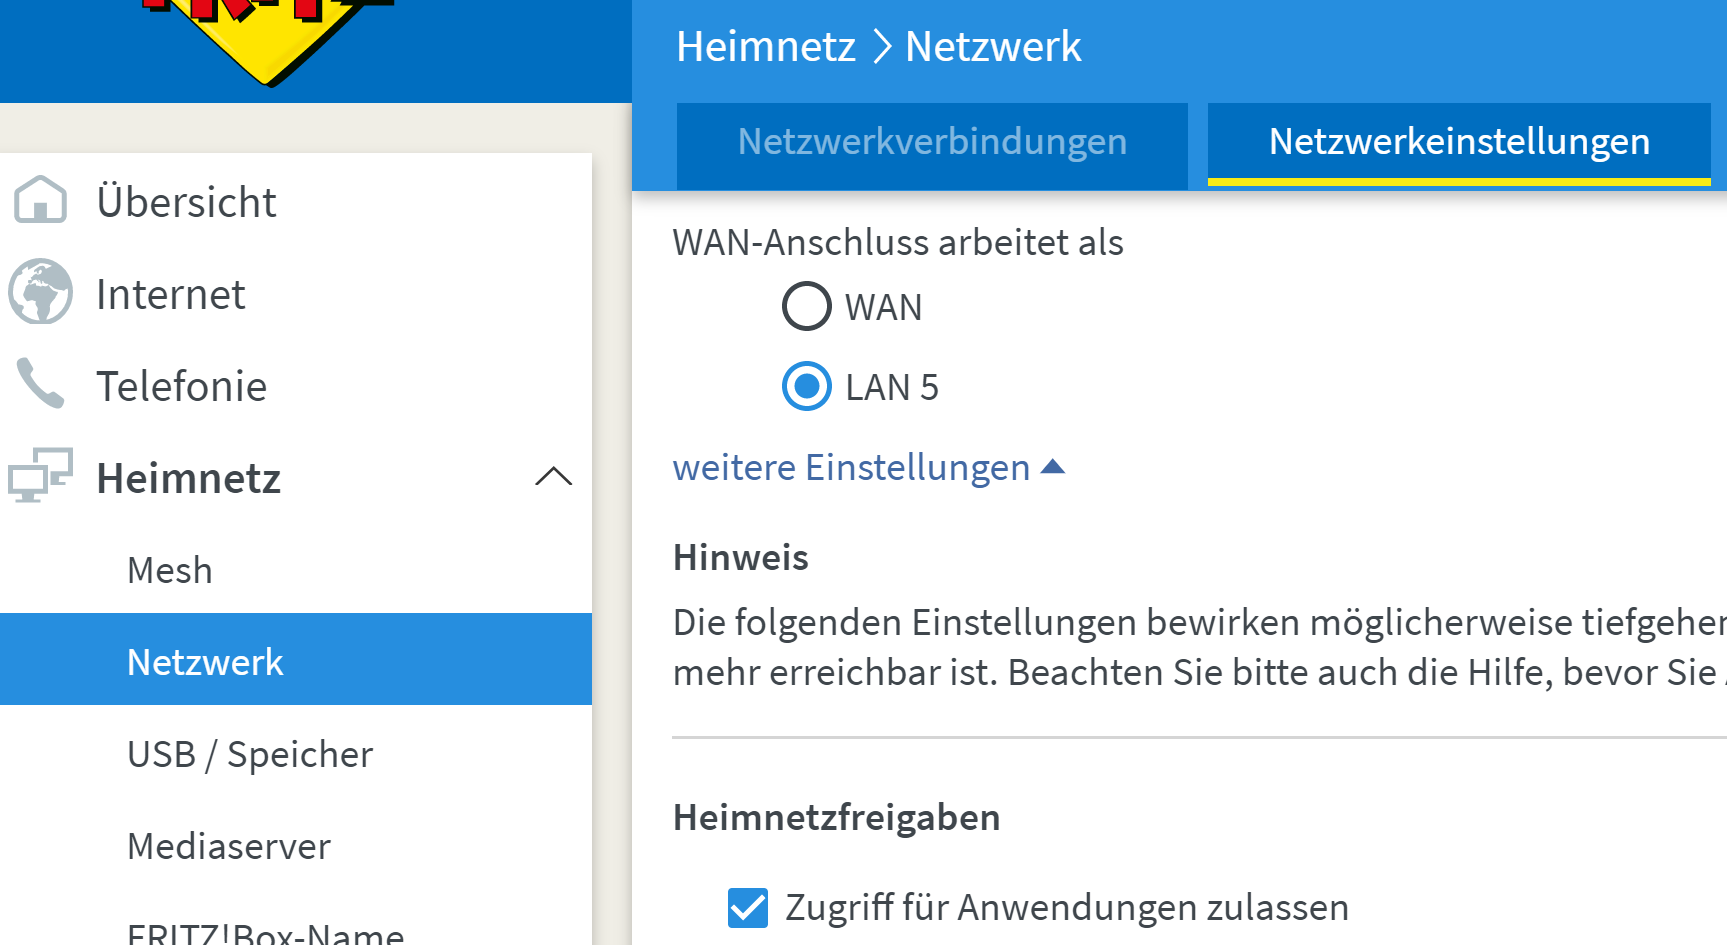Image resolution: width=1727 pixels, height=945 pixels.
Task: Select the Netzwerk sidebar item
Action: [205, 662]
